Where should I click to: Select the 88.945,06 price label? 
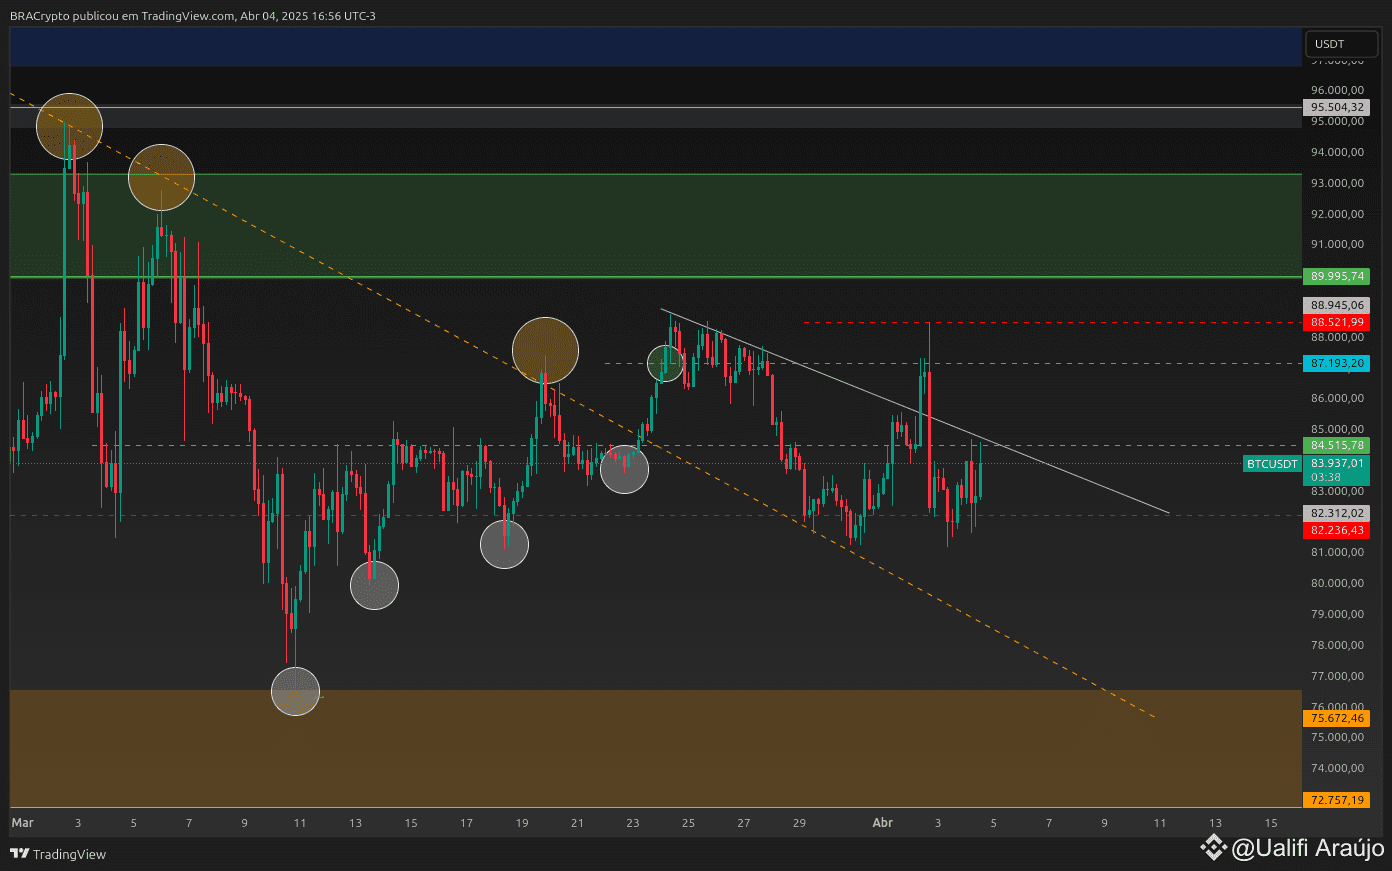(x=1337, y=306)
